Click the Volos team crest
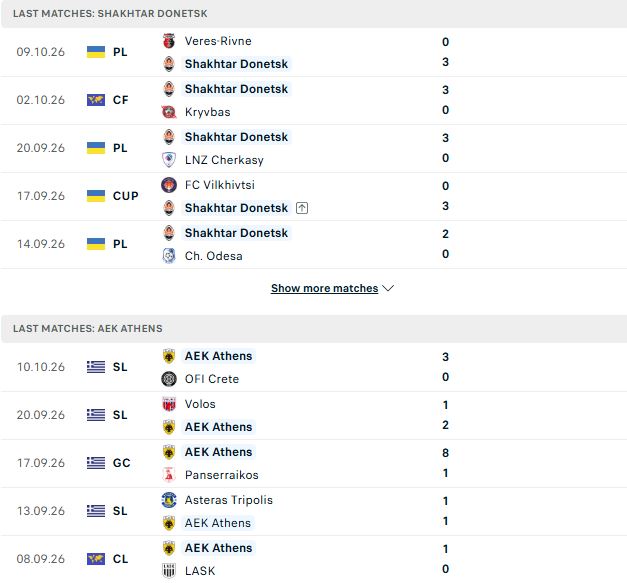 (x=169, y=404)
